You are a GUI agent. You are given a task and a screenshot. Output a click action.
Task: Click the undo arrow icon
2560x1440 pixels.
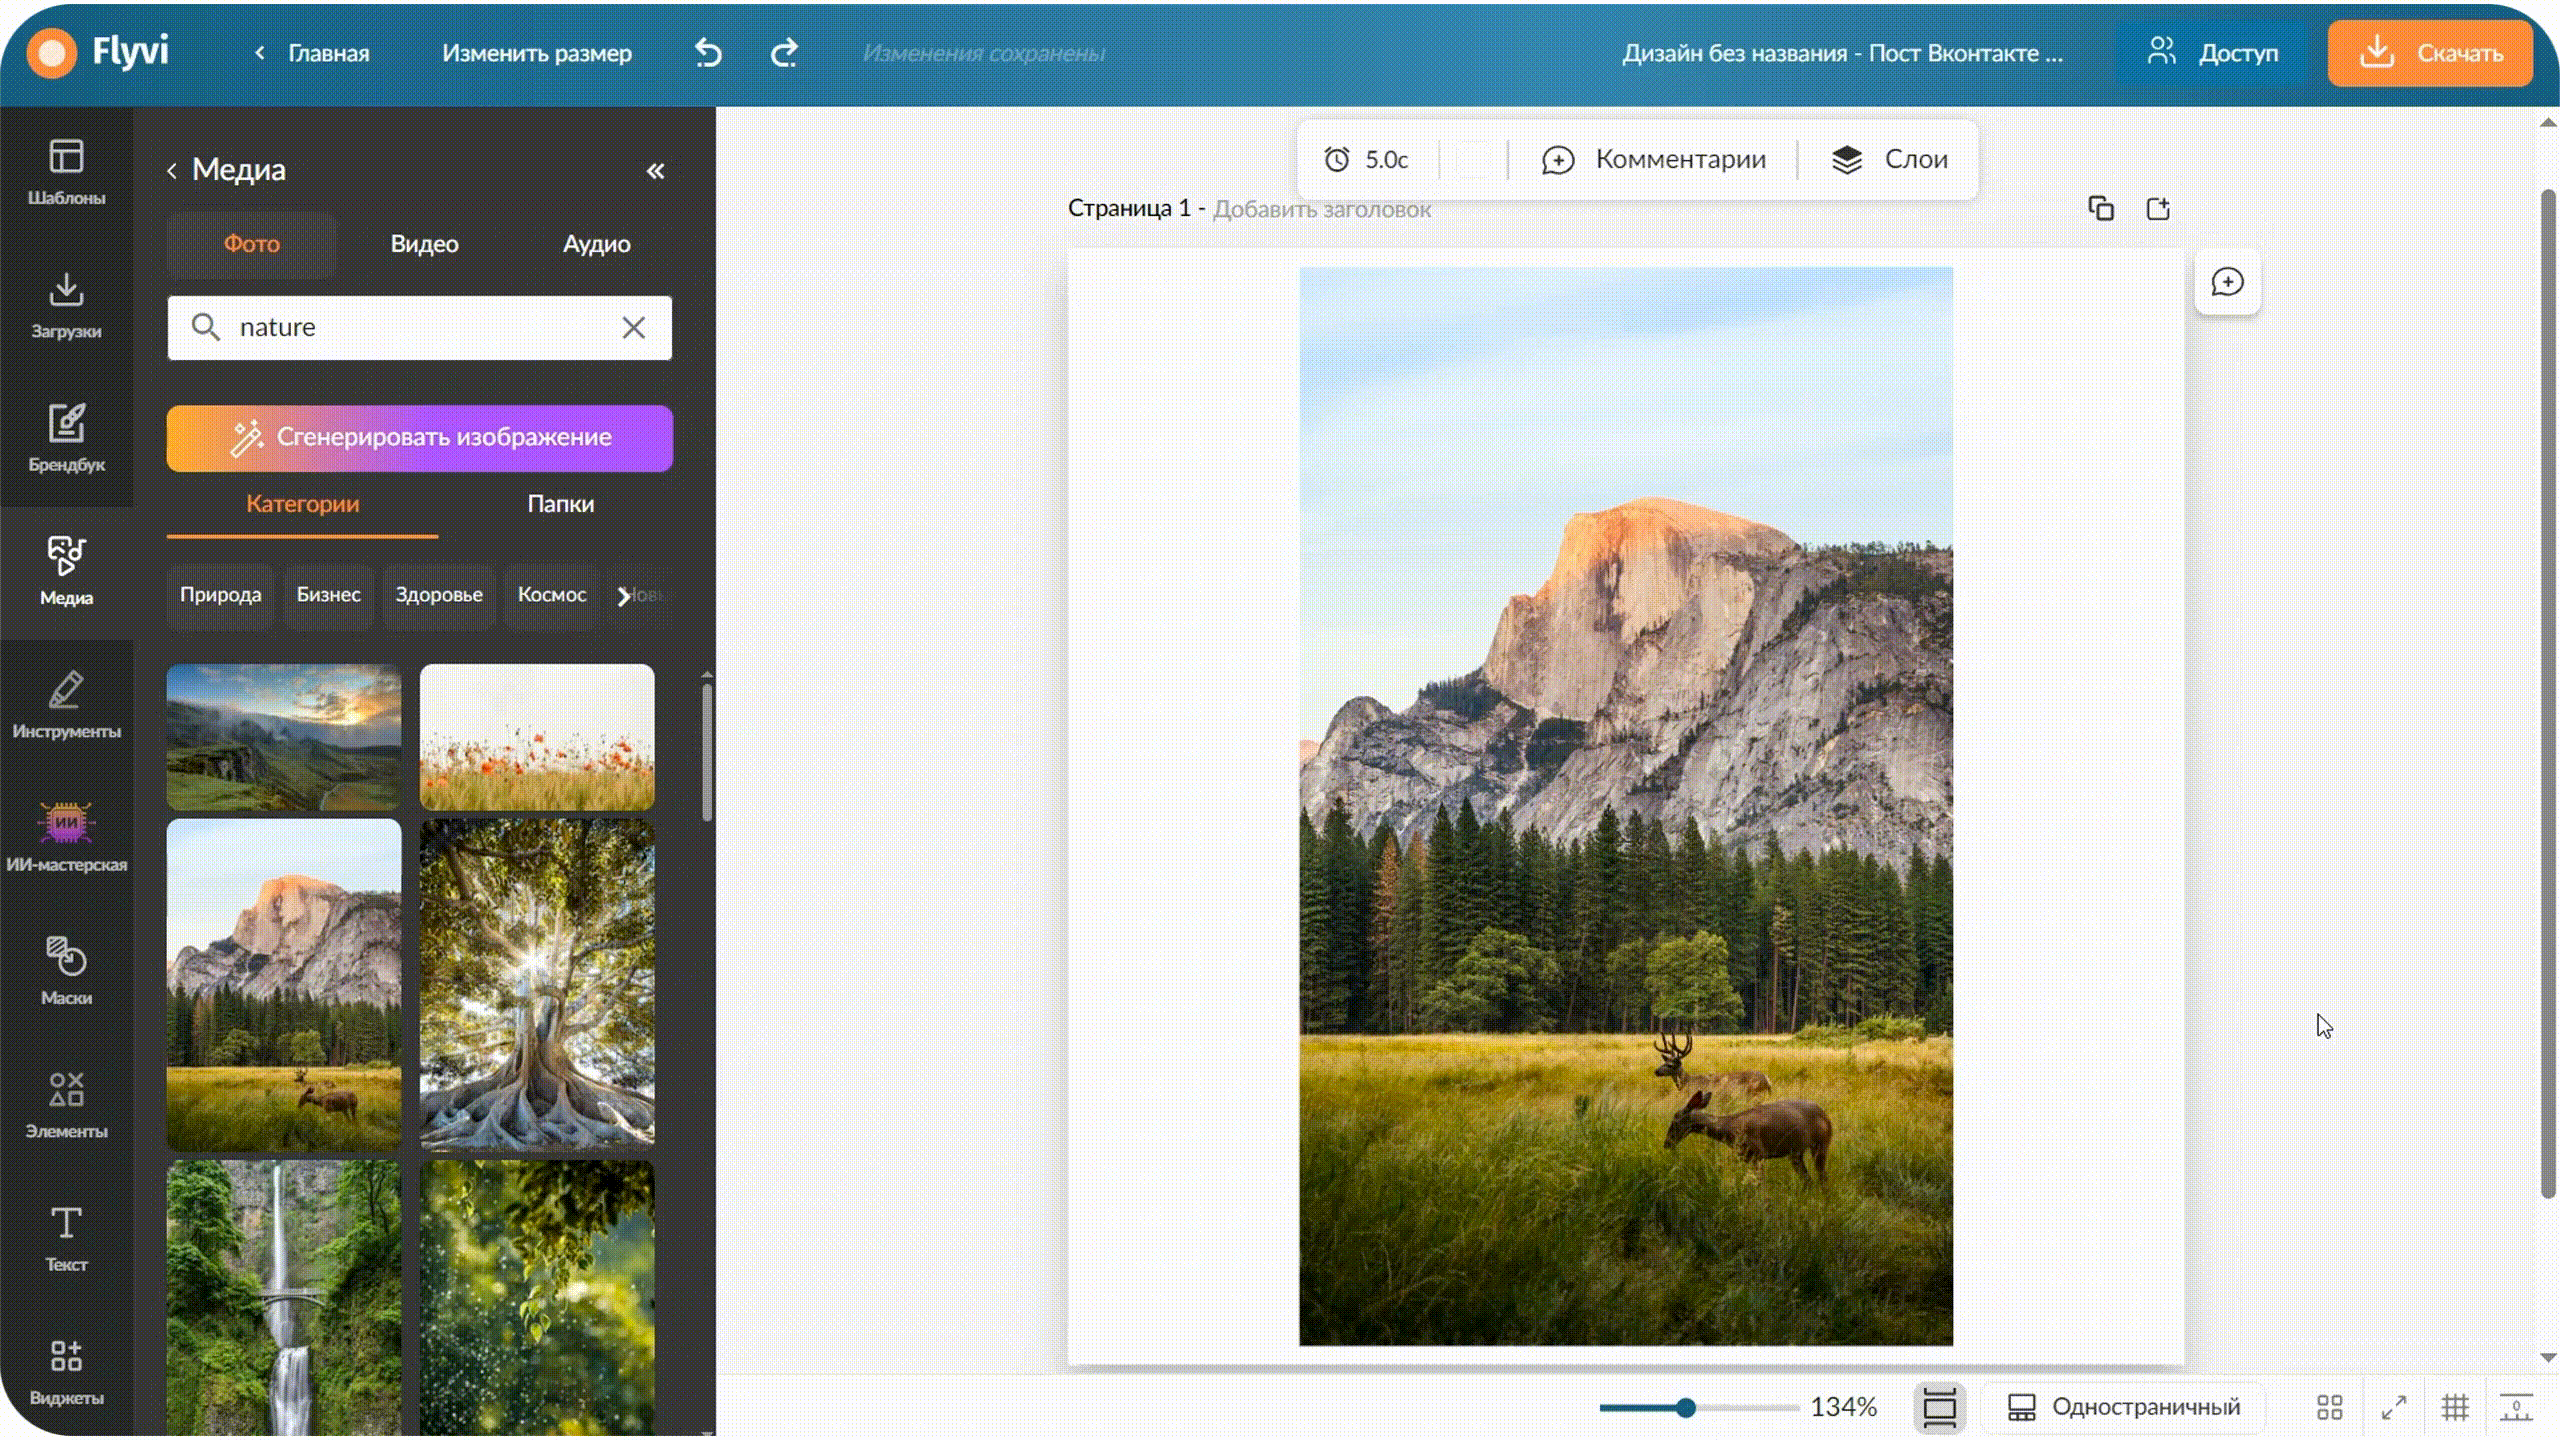coord(708,53)
